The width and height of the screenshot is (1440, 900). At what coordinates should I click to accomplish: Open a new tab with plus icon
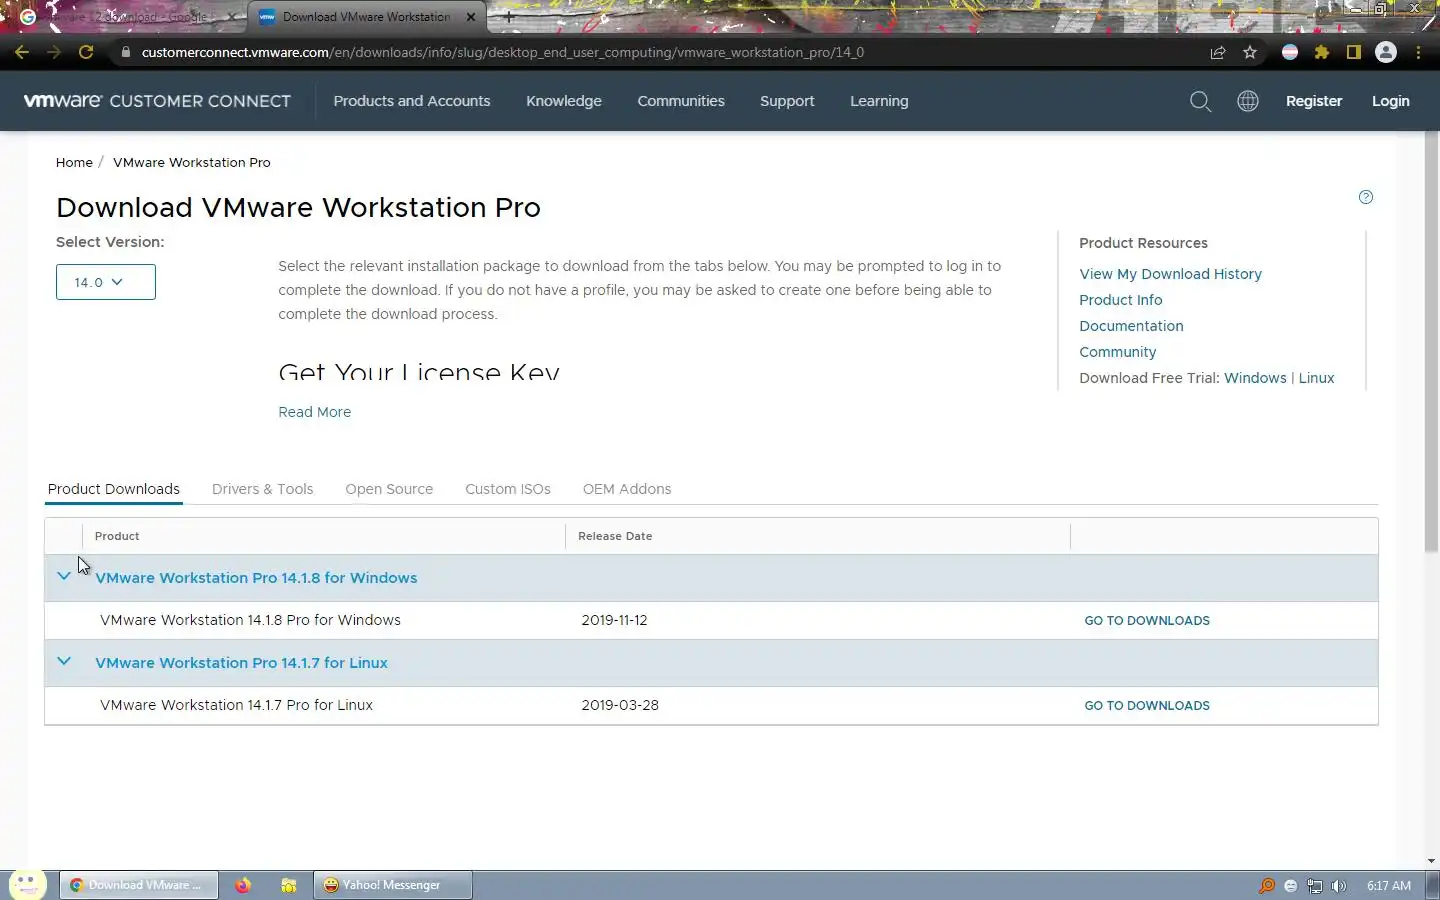pyautogui.click(x=509, y=17)
